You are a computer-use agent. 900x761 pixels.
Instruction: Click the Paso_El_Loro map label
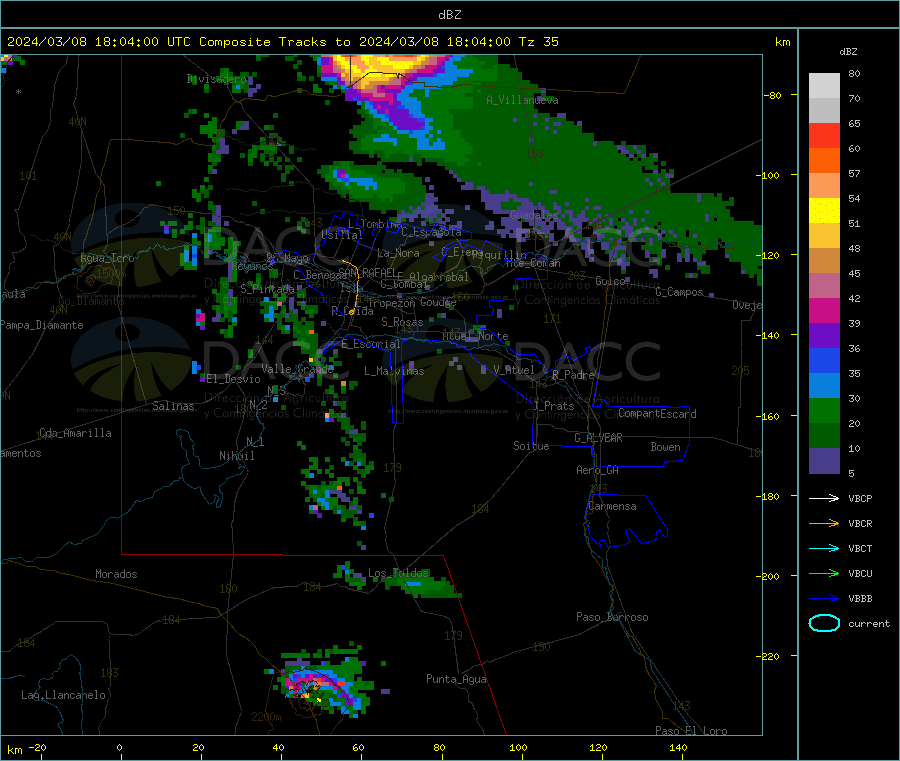691,731
